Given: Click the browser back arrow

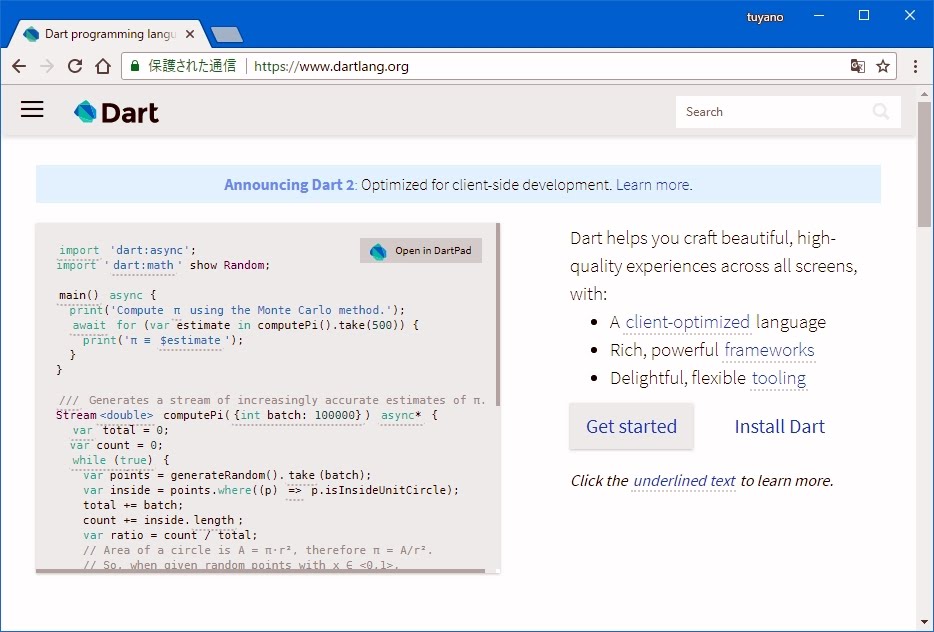Looking at the screenshot, I should [19, 67].
